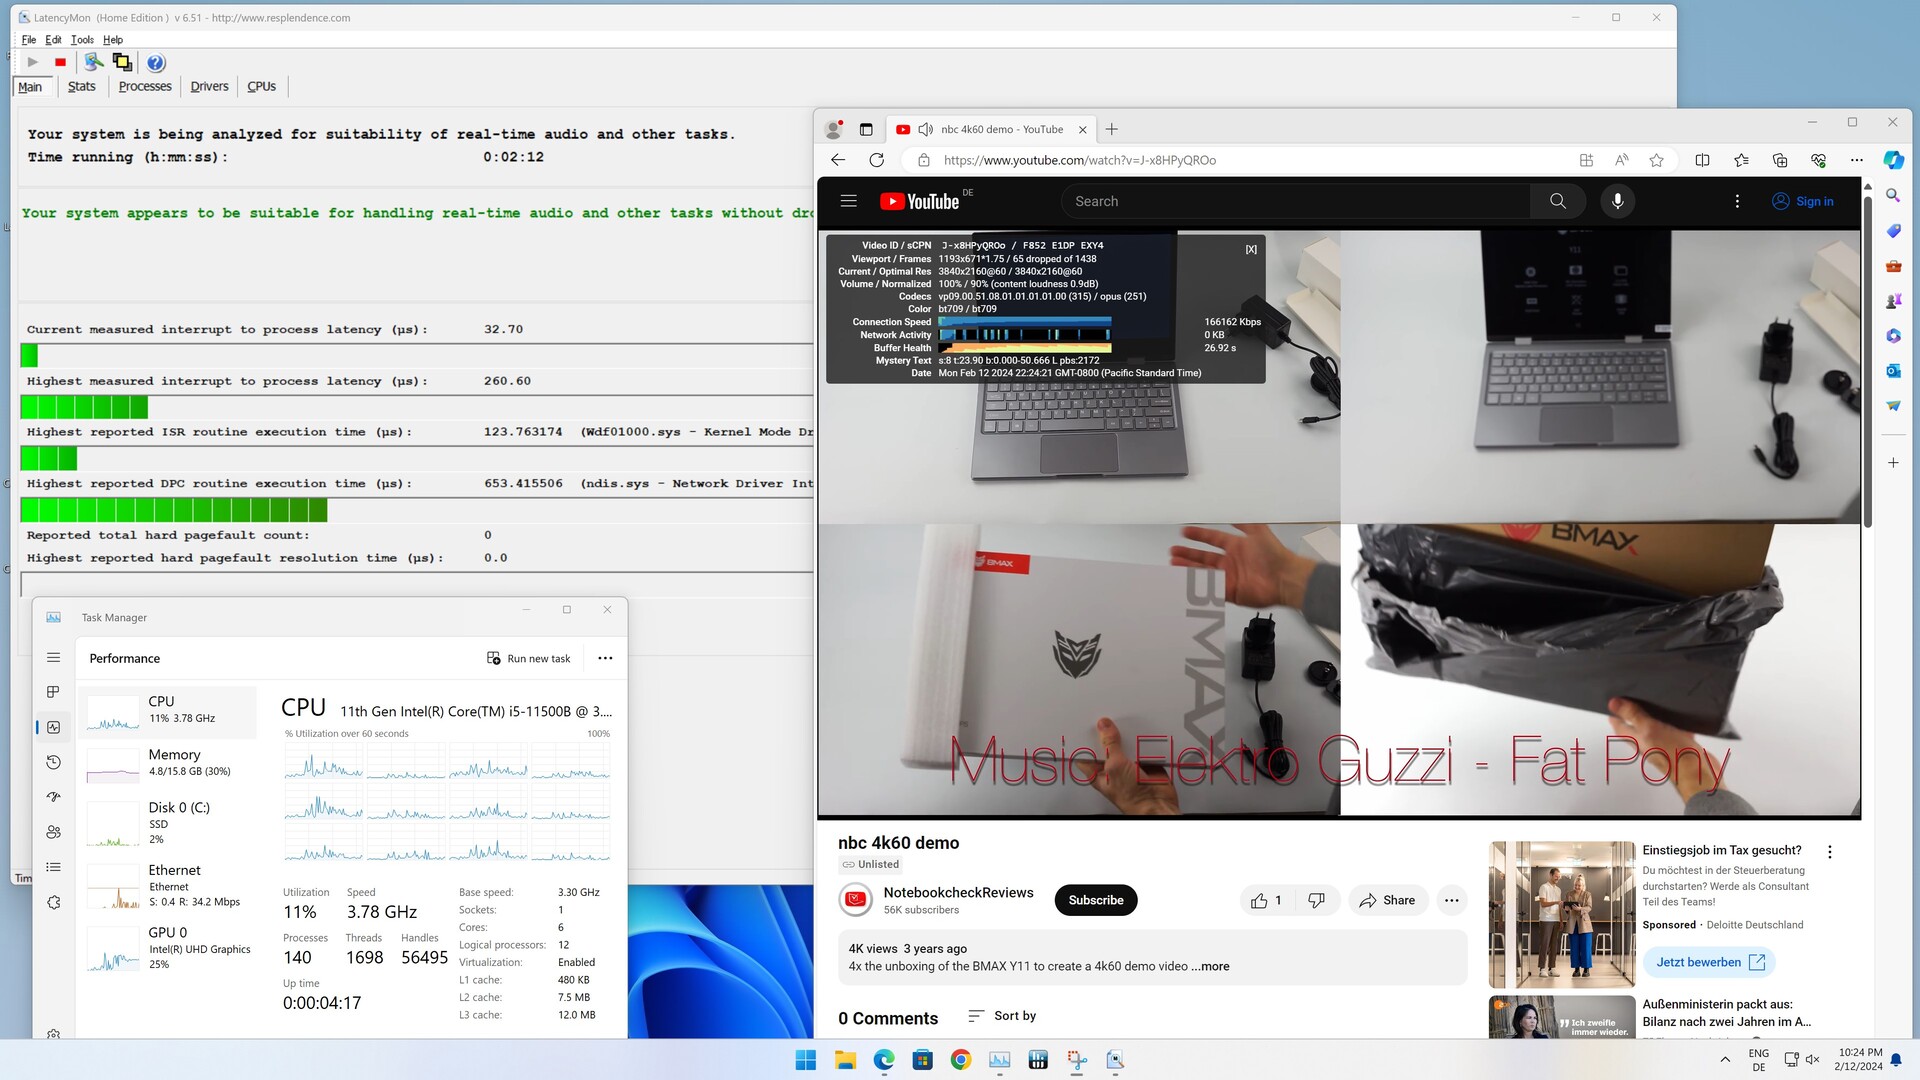Click the red Stop monitoring button in LatencyMon
The height and width of the screenshot is (1080, 1920).
coord(60,62)
